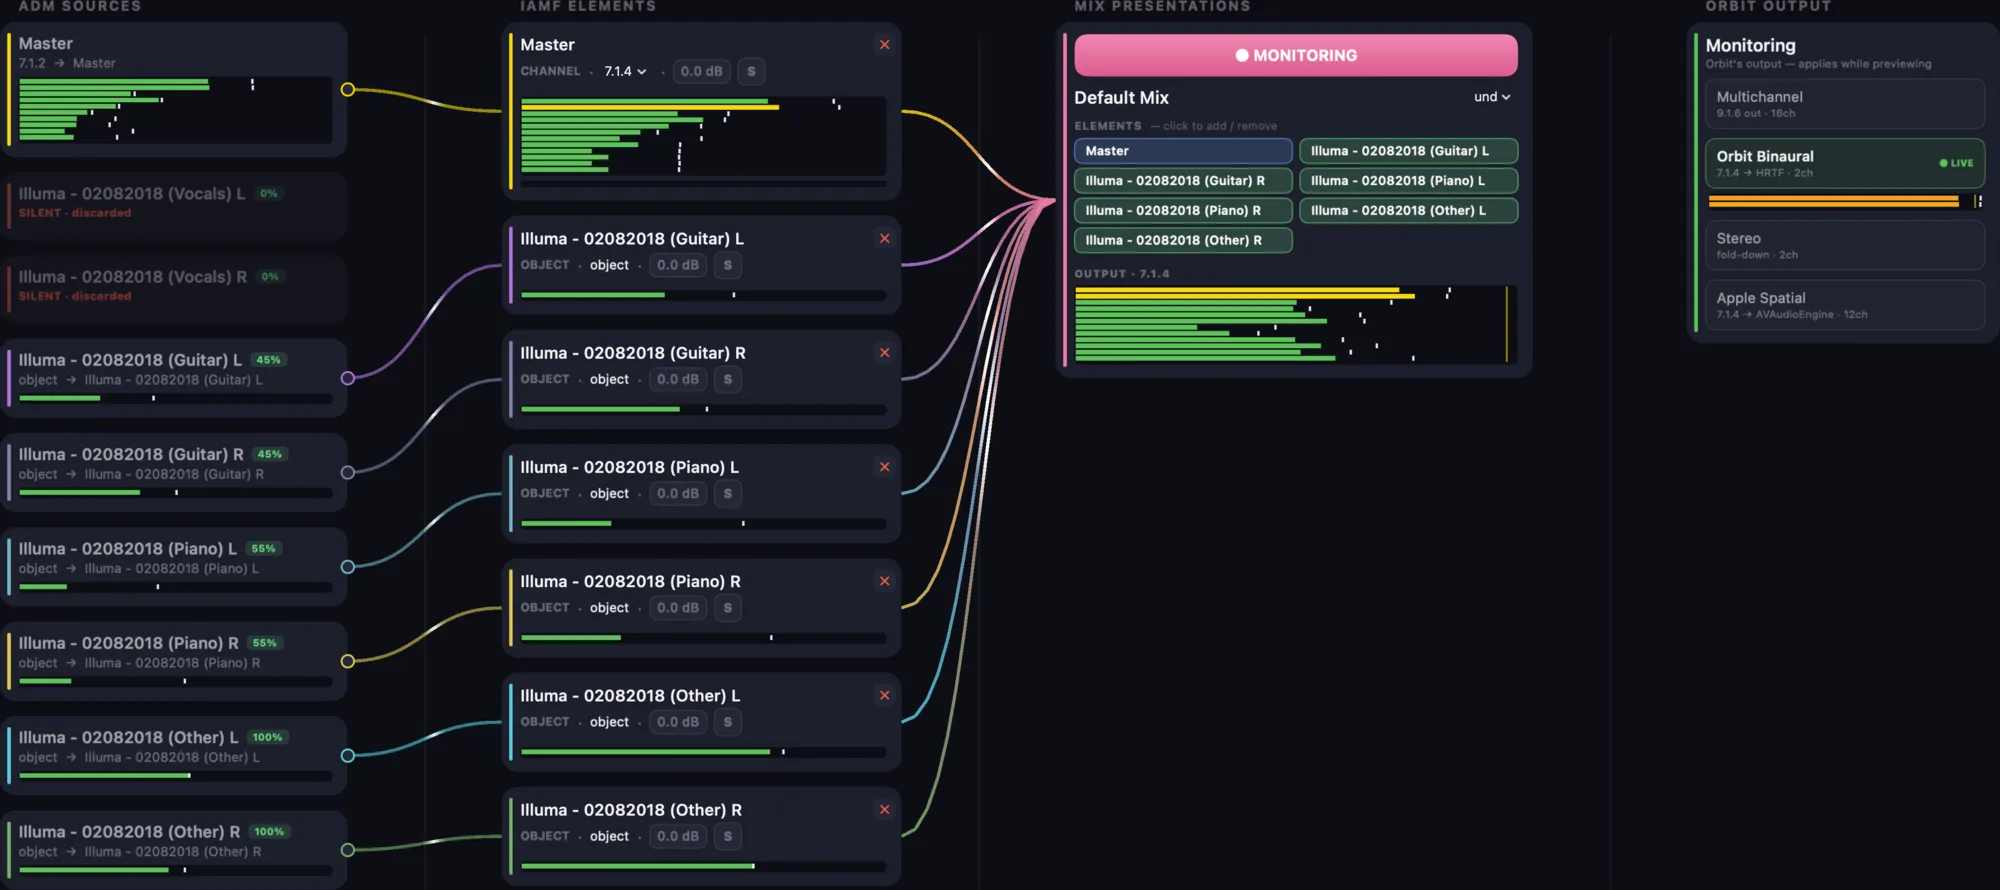This screenshot has height=890, width=2000.
Task: Select silent Illuma (Vocals) L source
Action: coord(175,204)
